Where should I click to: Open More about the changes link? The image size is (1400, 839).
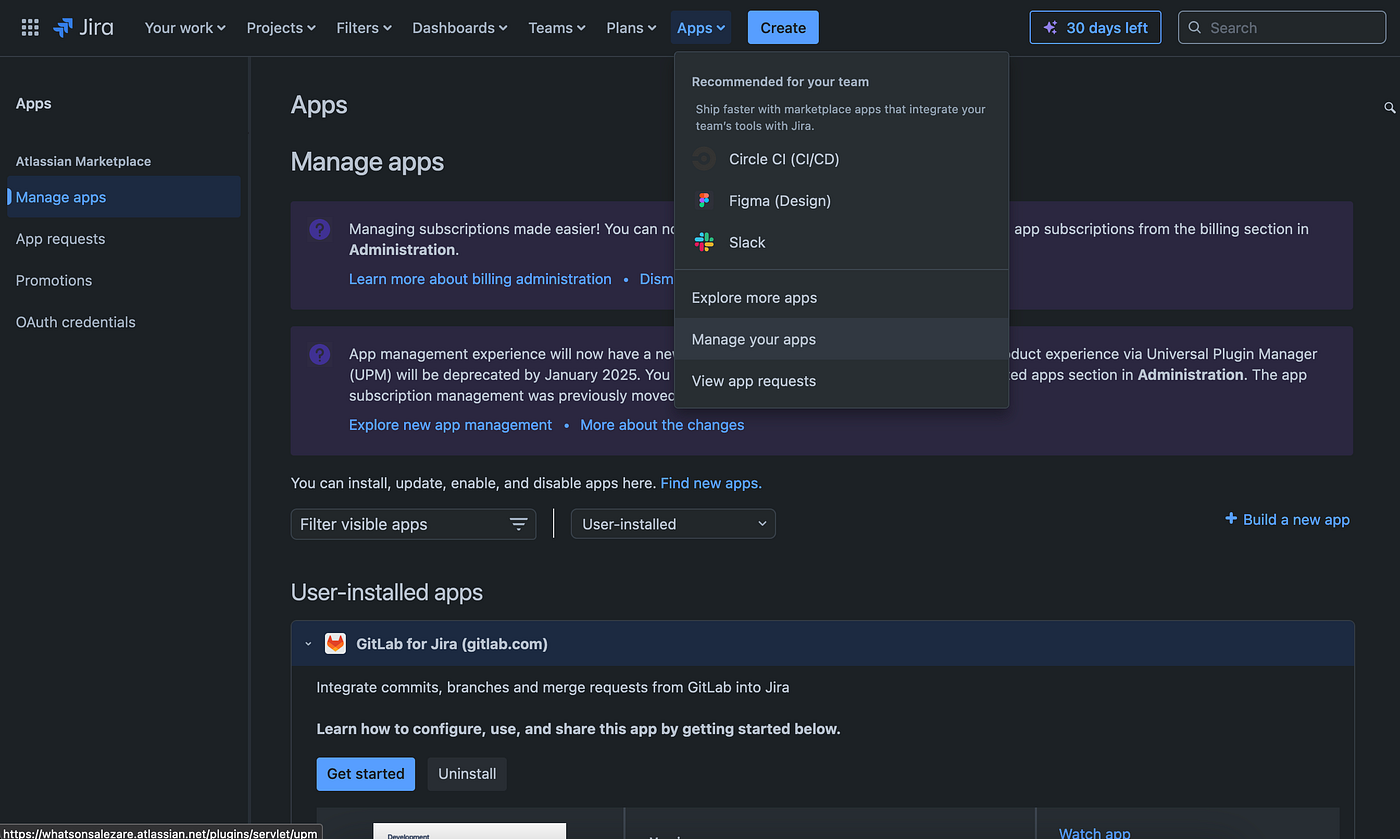pos(662,425)
